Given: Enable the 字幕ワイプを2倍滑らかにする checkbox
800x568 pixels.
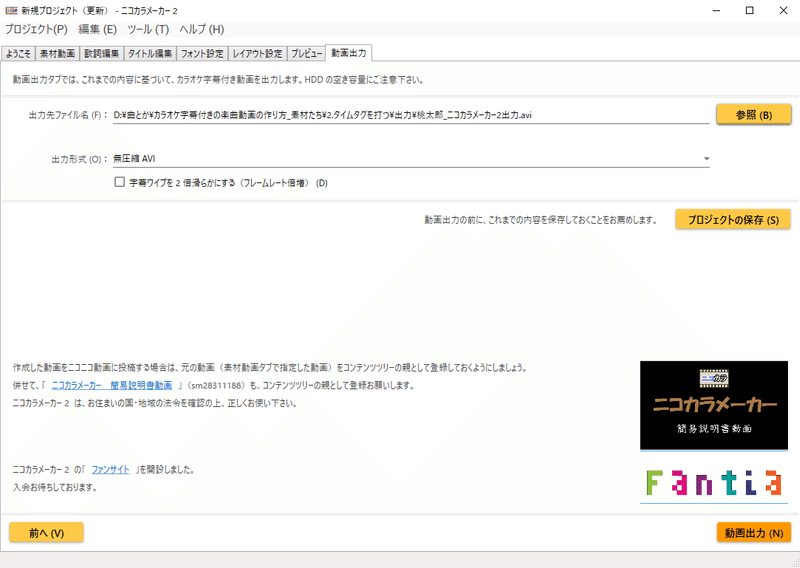Looking at the screenshot, I should click(119, 182).
